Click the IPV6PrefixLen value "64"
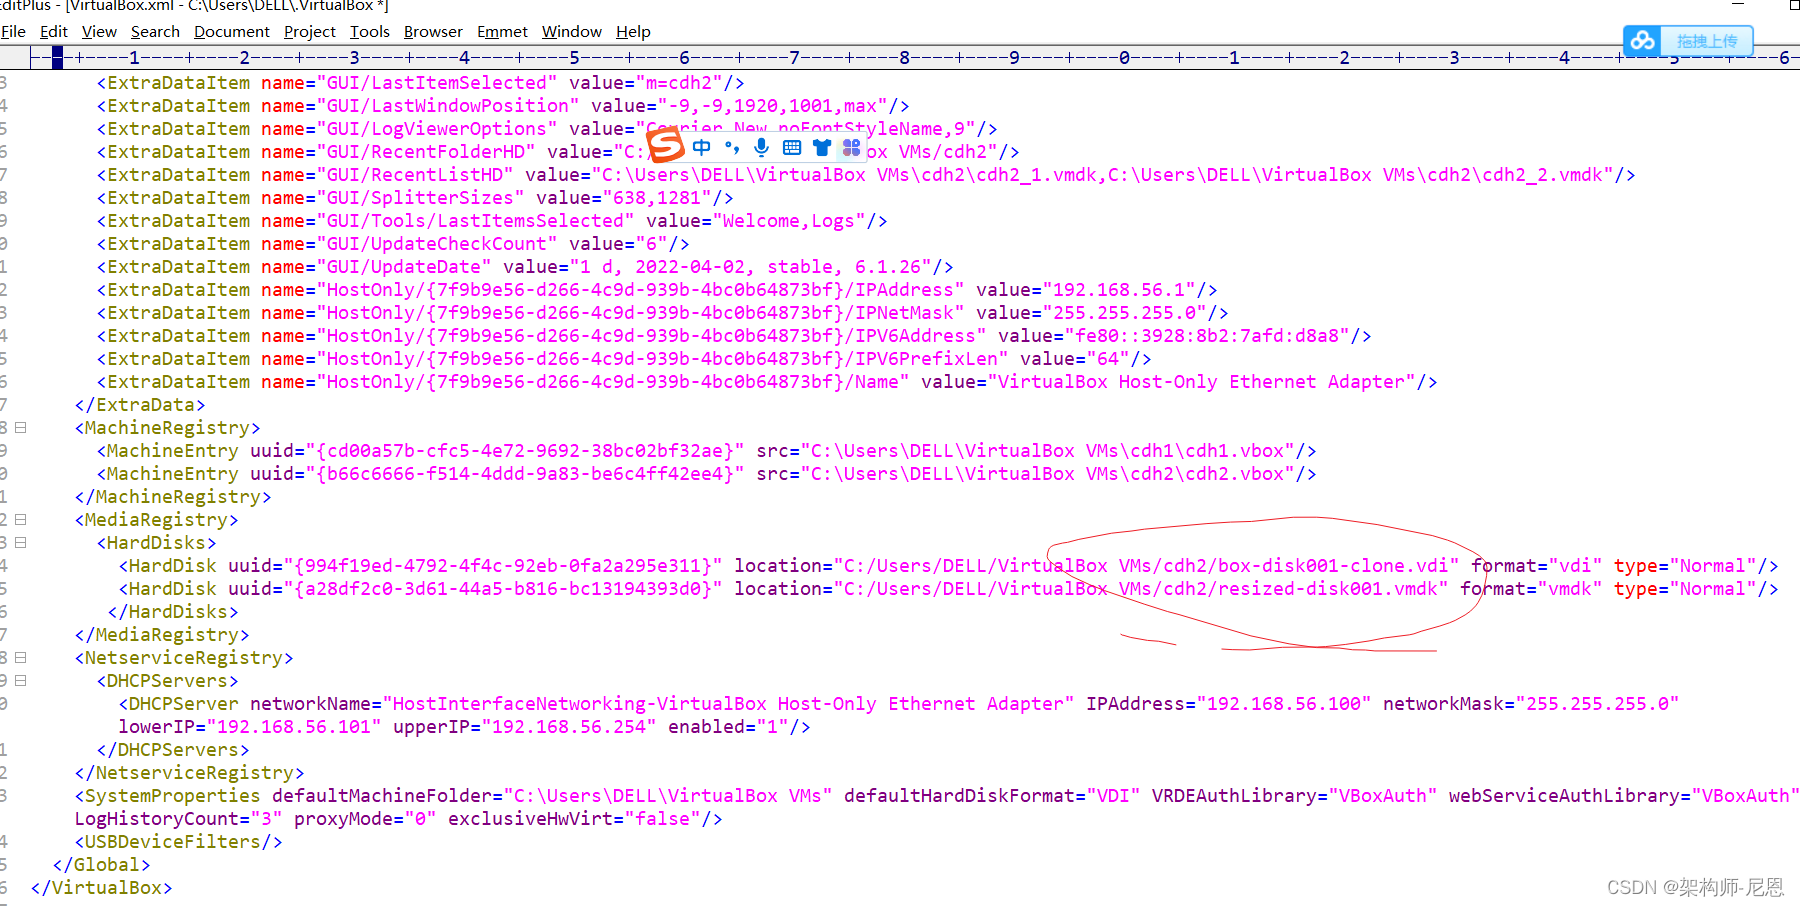Viewport: 1800px width, 906px height. 1108,359
